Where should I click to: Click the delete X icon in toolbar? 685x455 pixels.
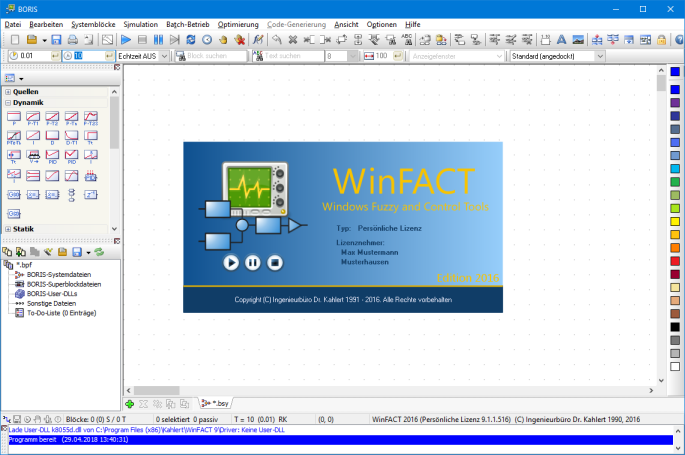coord(293,40)
